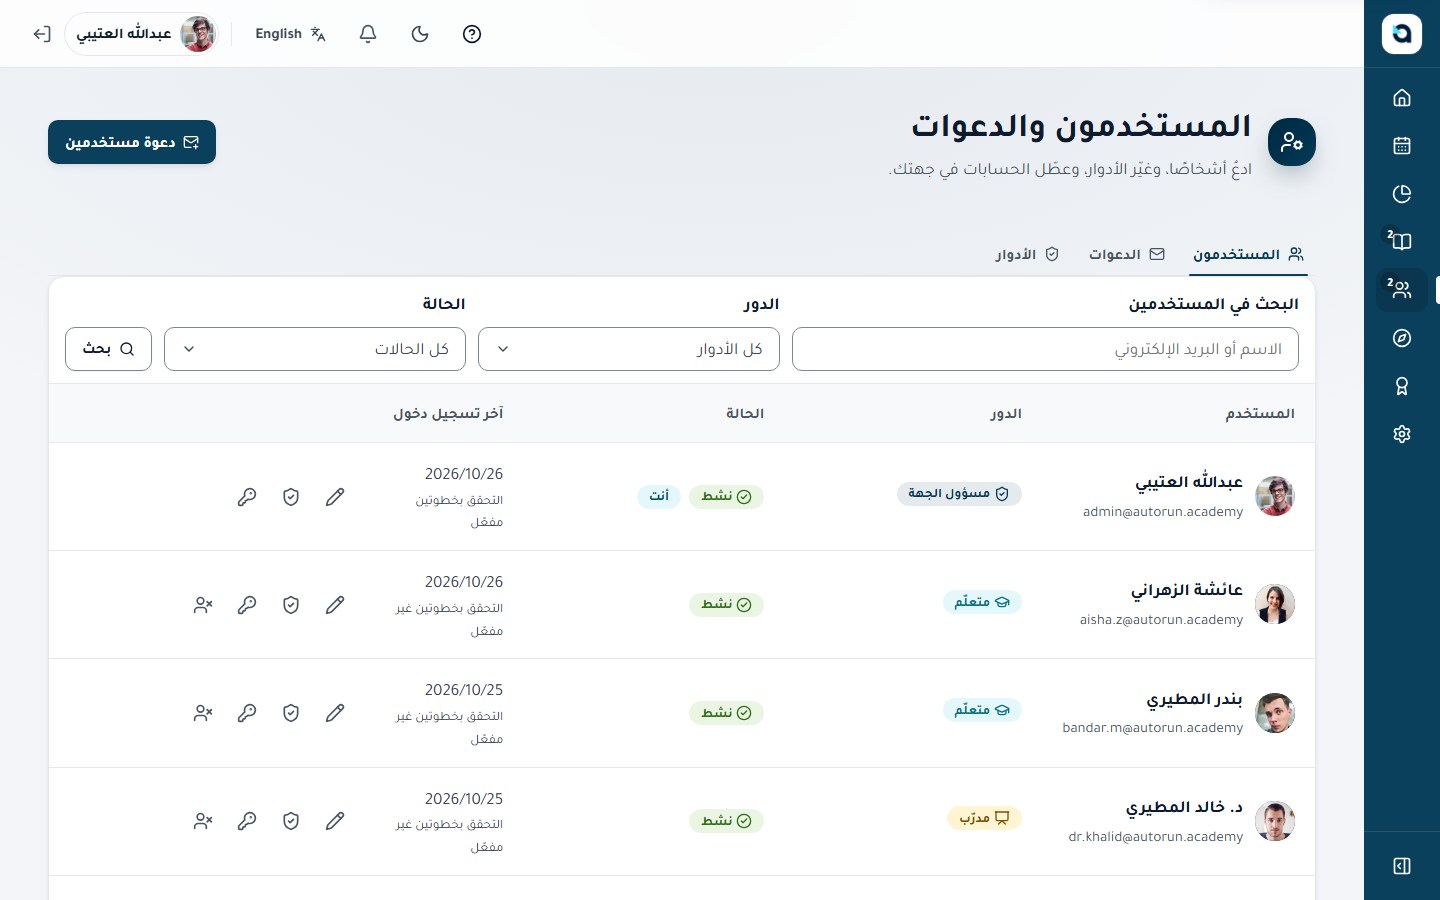Open the كل الأدوار role dropdown
This screenshot has width=1440, height=900.
pos(629,349)
